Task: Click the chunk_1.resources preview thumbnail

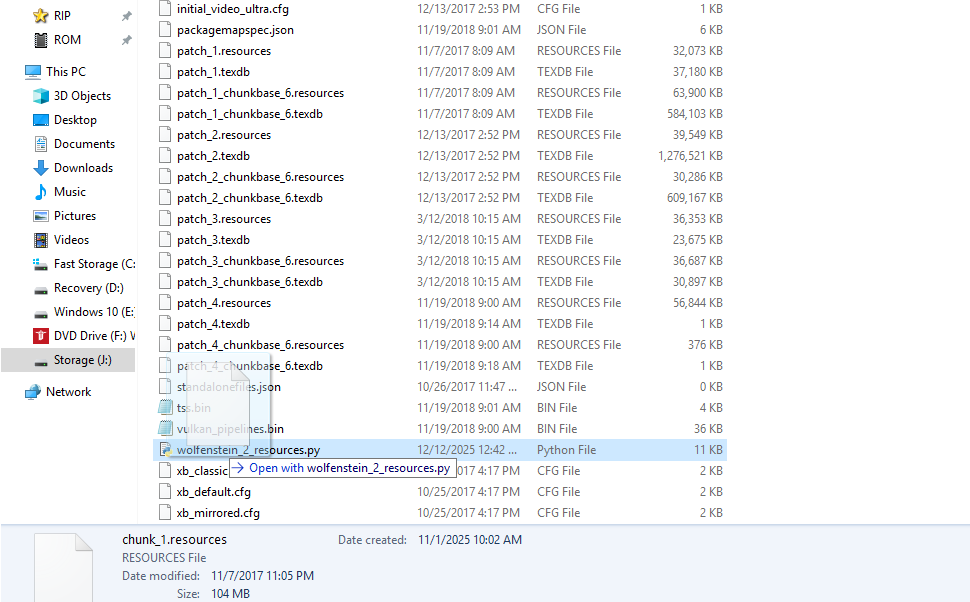Action: pyautogui.click(x=64, y=566)
